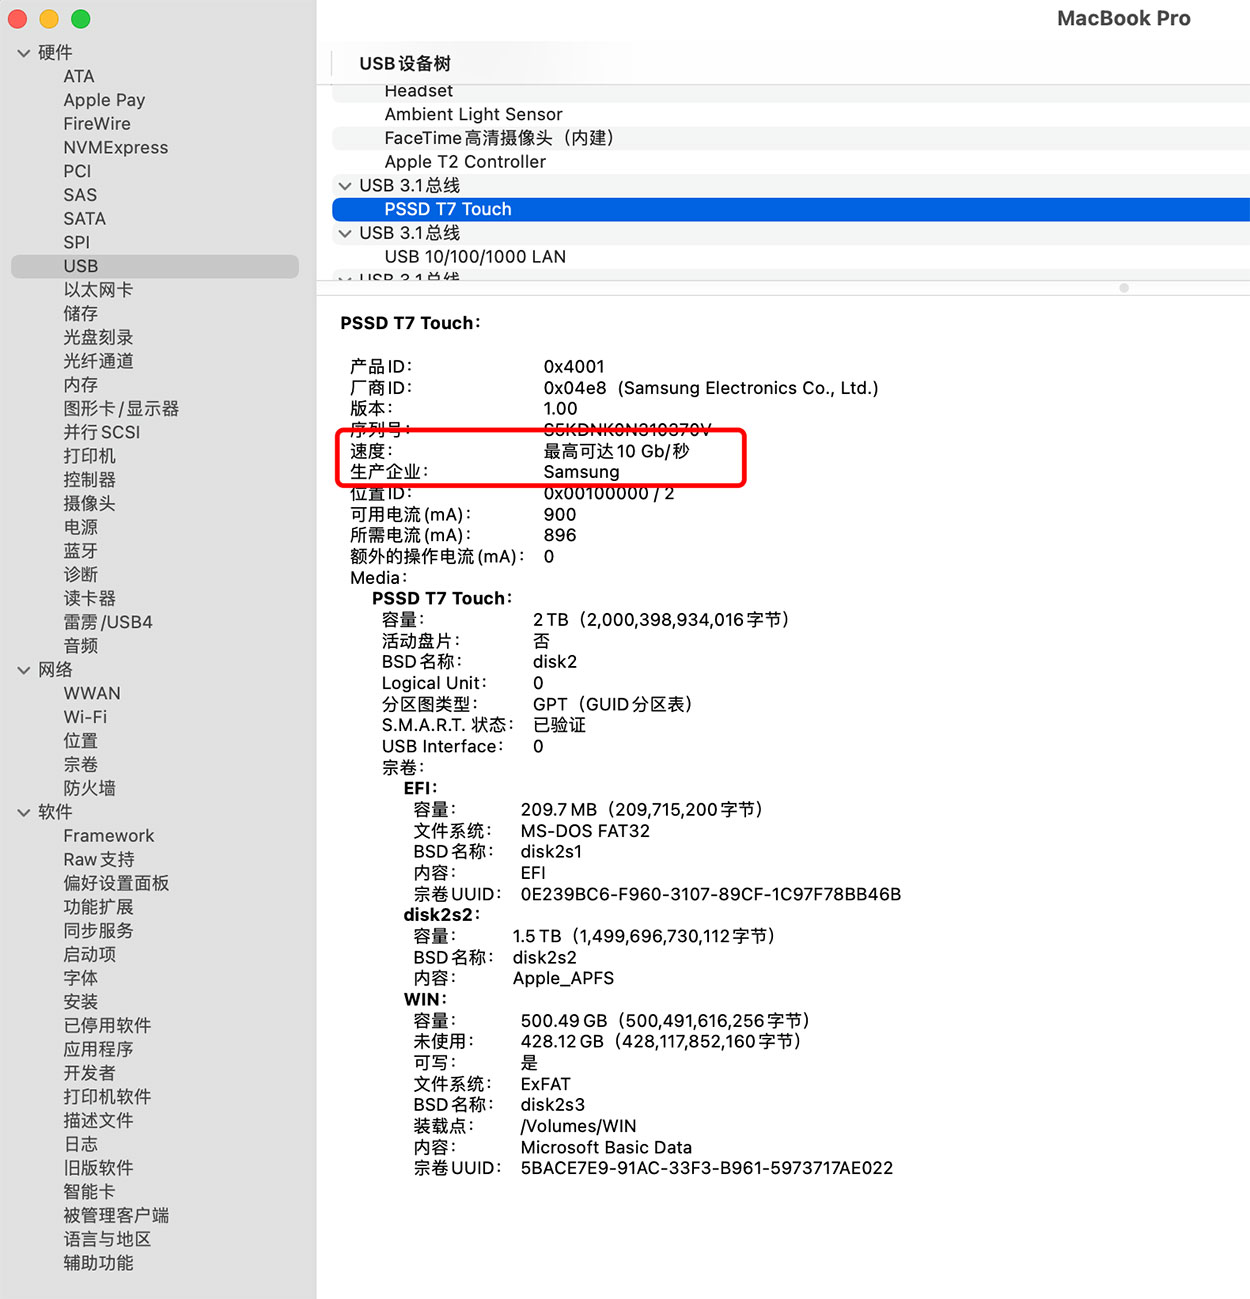Open the SATA entry
The height and width of the screenshot is (1299, 1250).
[x=84, y=219]
